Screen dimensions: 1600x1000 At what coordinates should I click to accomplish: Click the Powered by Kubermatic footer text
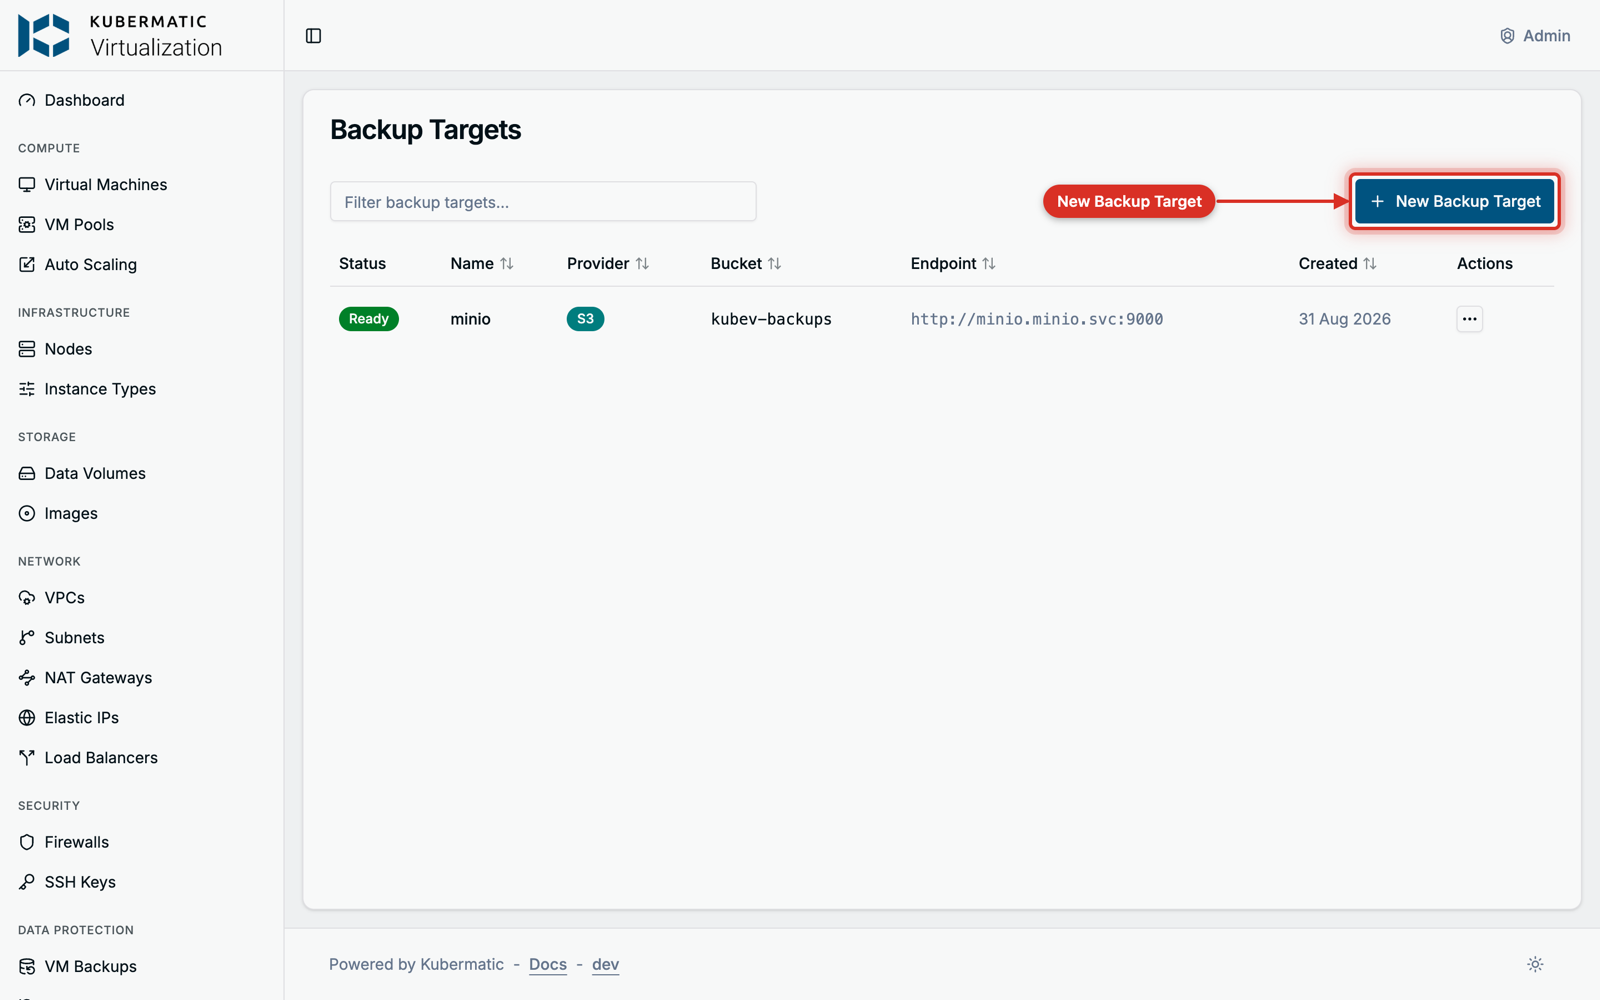(416, 964)
